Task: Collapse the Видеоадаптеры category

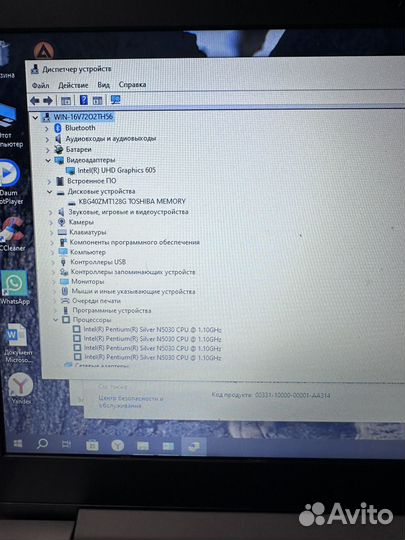Action: click(49, 160)
